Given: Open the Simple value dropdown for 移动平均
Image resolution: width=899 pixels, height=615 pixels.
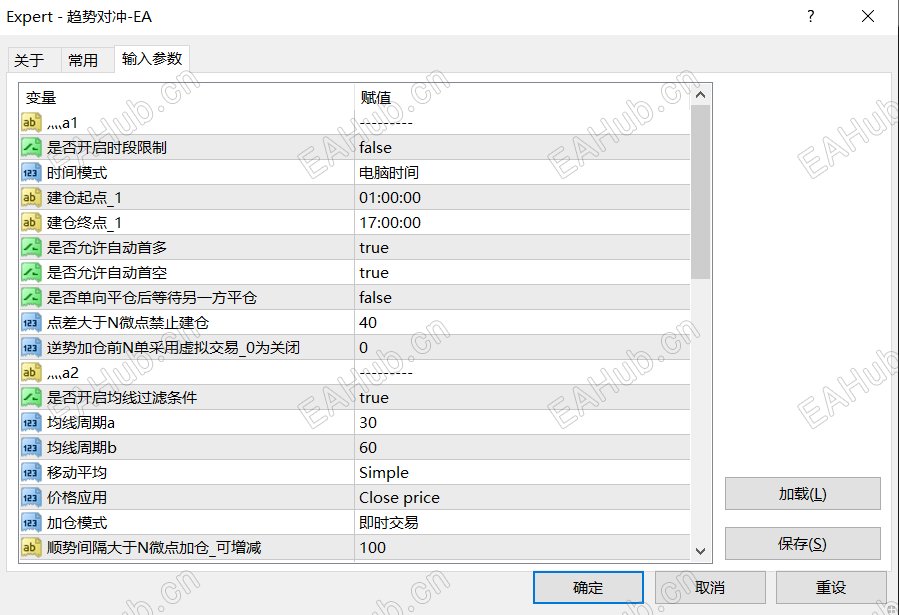Looking at the screenshot, I should [522, 472].
